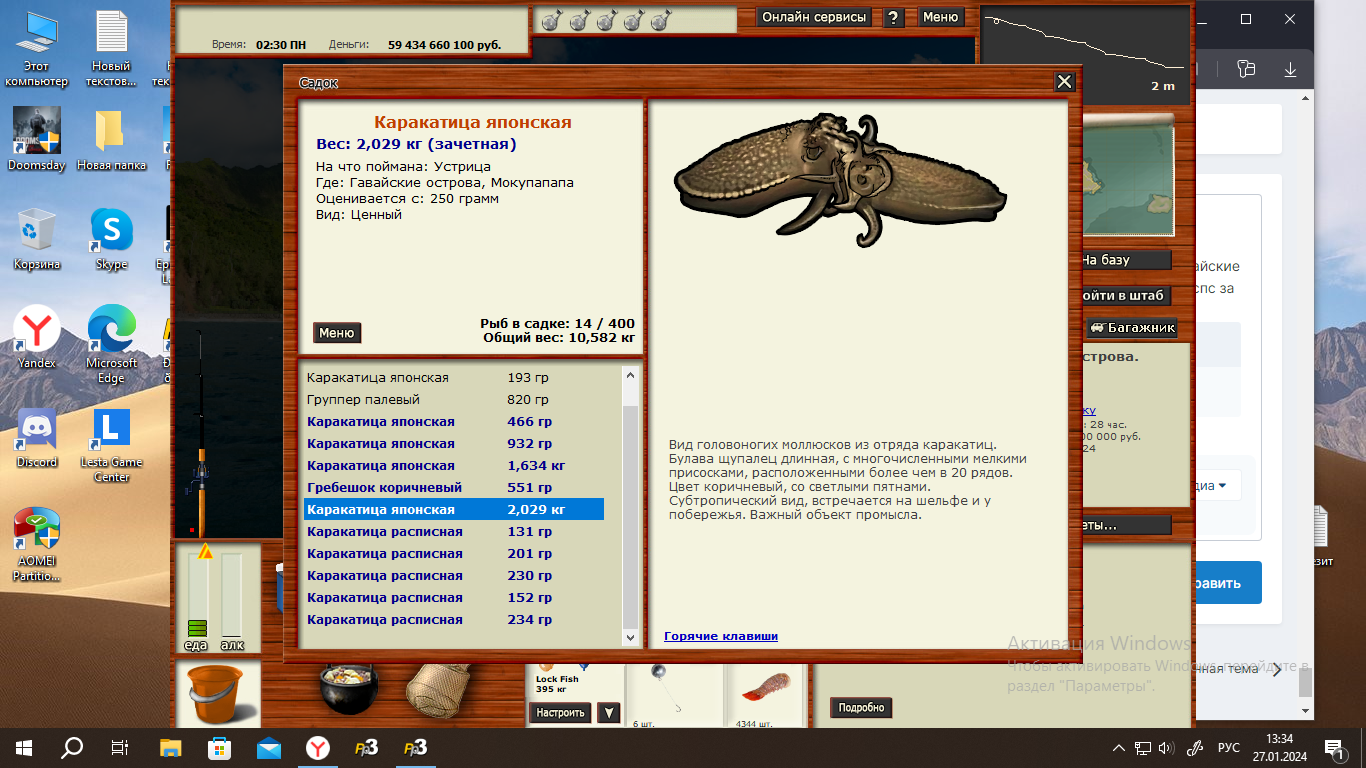The width and height of the screenshot is (1366, 768).
Task: Select Каракатица японская 932 гр row
Action: 454,444
